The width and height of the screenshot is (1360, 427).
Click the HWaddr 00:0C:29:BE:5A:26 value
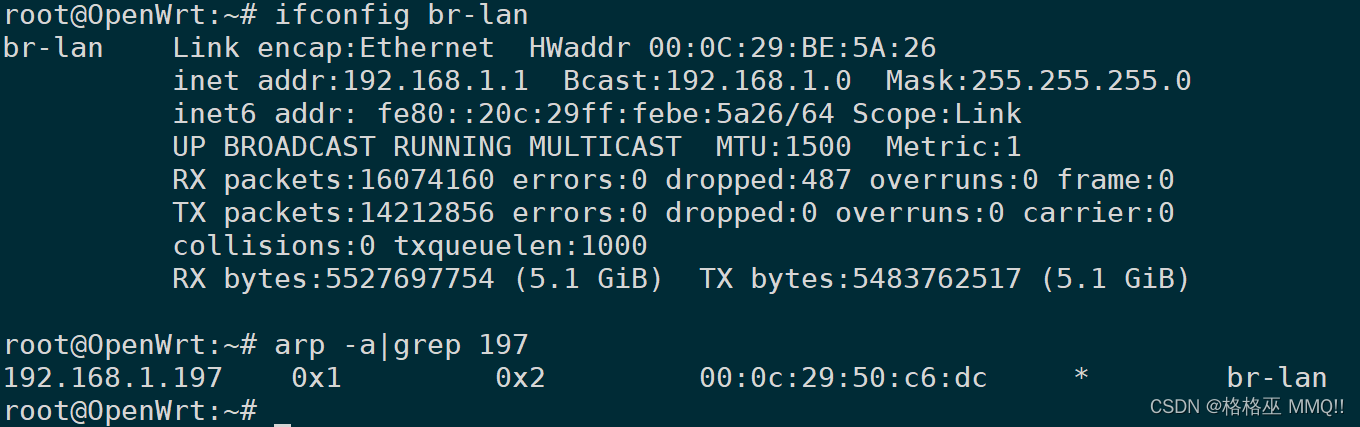pos(741,48)
